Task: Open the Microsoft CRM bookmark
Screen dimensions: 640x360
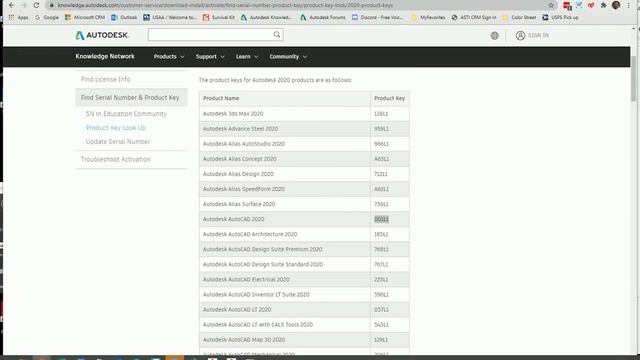Action: coord(85,18)
